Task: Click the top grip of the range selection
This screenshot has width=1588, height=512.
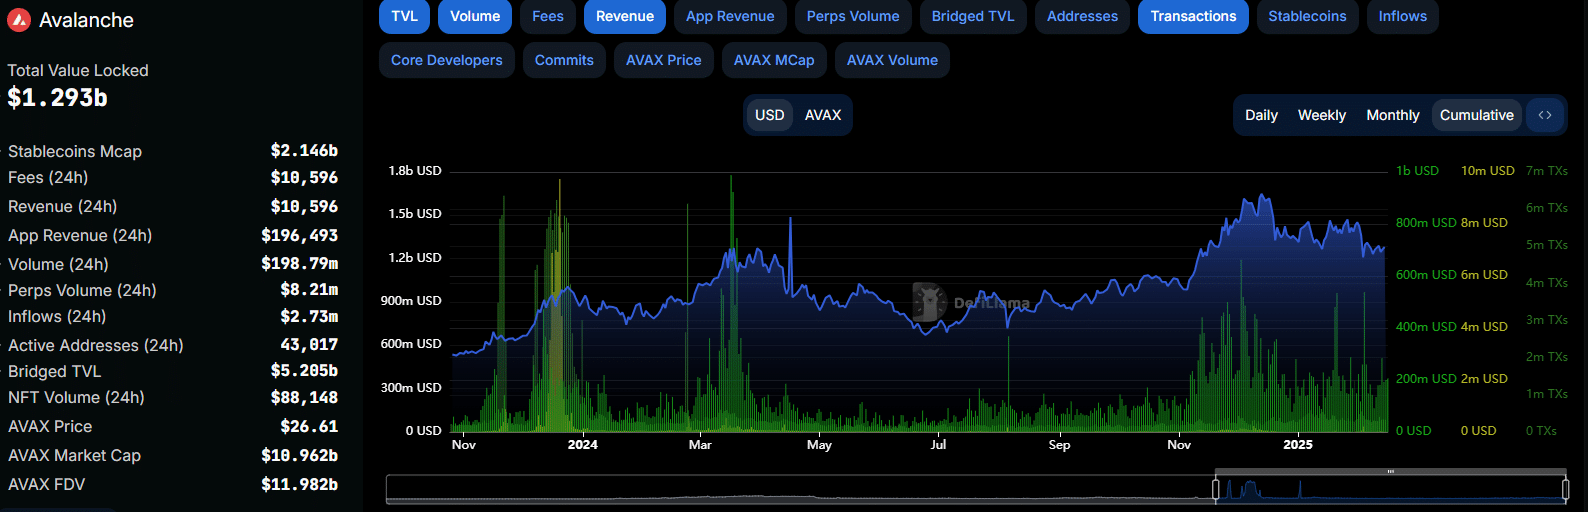Action: point(1391,471)
